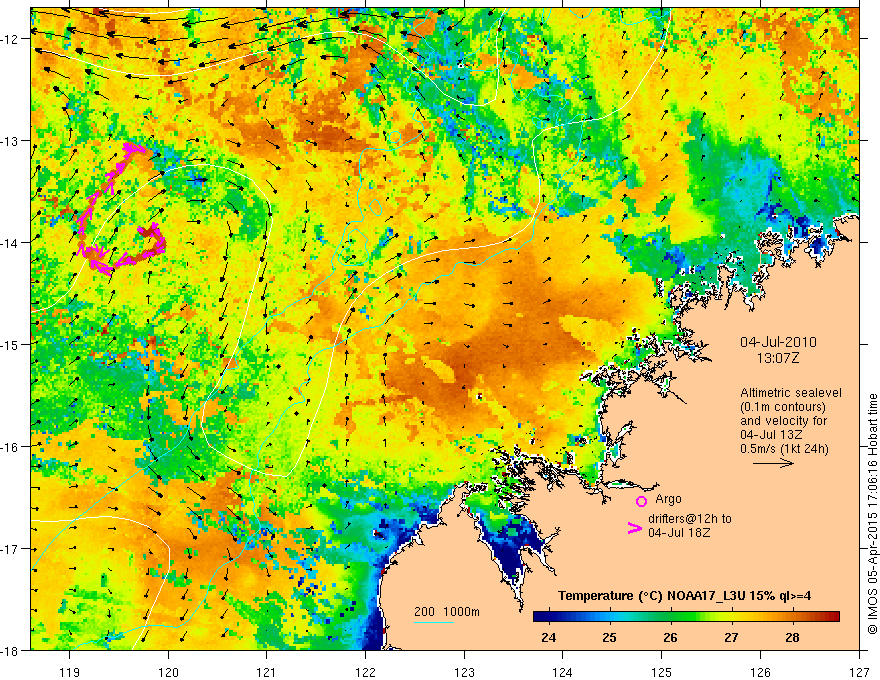This screenshot has width=880, height=680.
Task: Click the longitude label 127
Action: point(859,672)
